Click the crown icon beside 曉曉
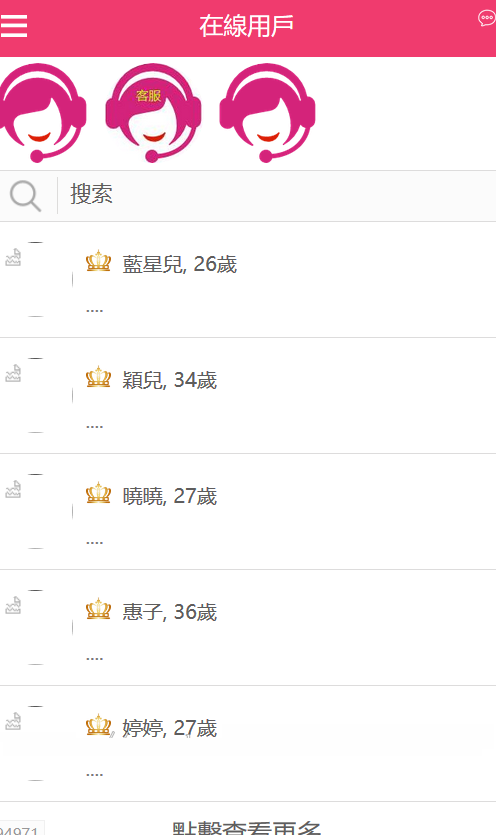The height and width of the screenshot is (835, 496). point(99,493)
